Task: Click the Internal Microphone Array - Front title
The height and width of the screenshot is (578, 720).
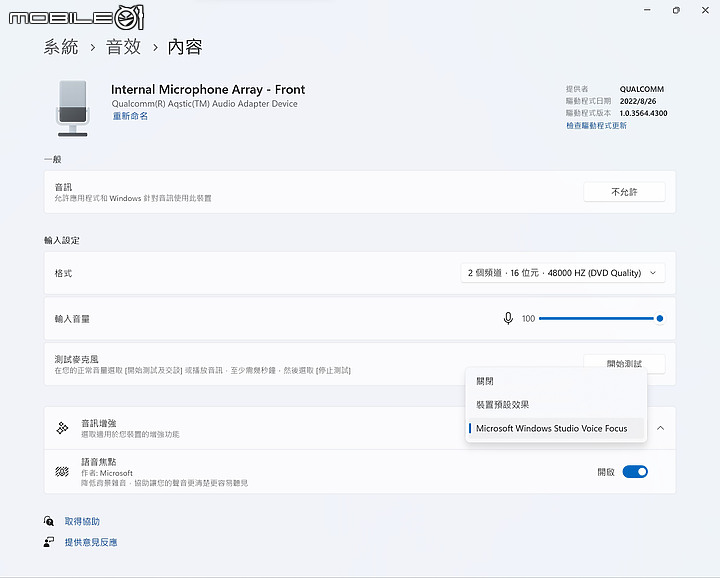Action: click(208, 90)
